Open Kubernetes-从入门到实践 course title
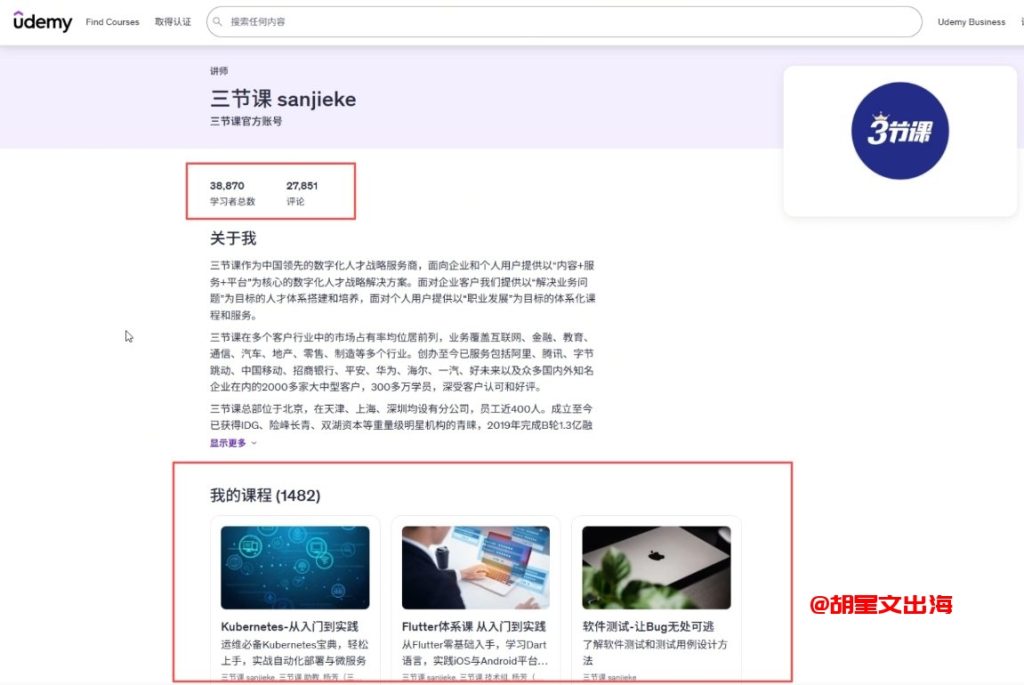The image size is (1024, 685). pos(289,626)
